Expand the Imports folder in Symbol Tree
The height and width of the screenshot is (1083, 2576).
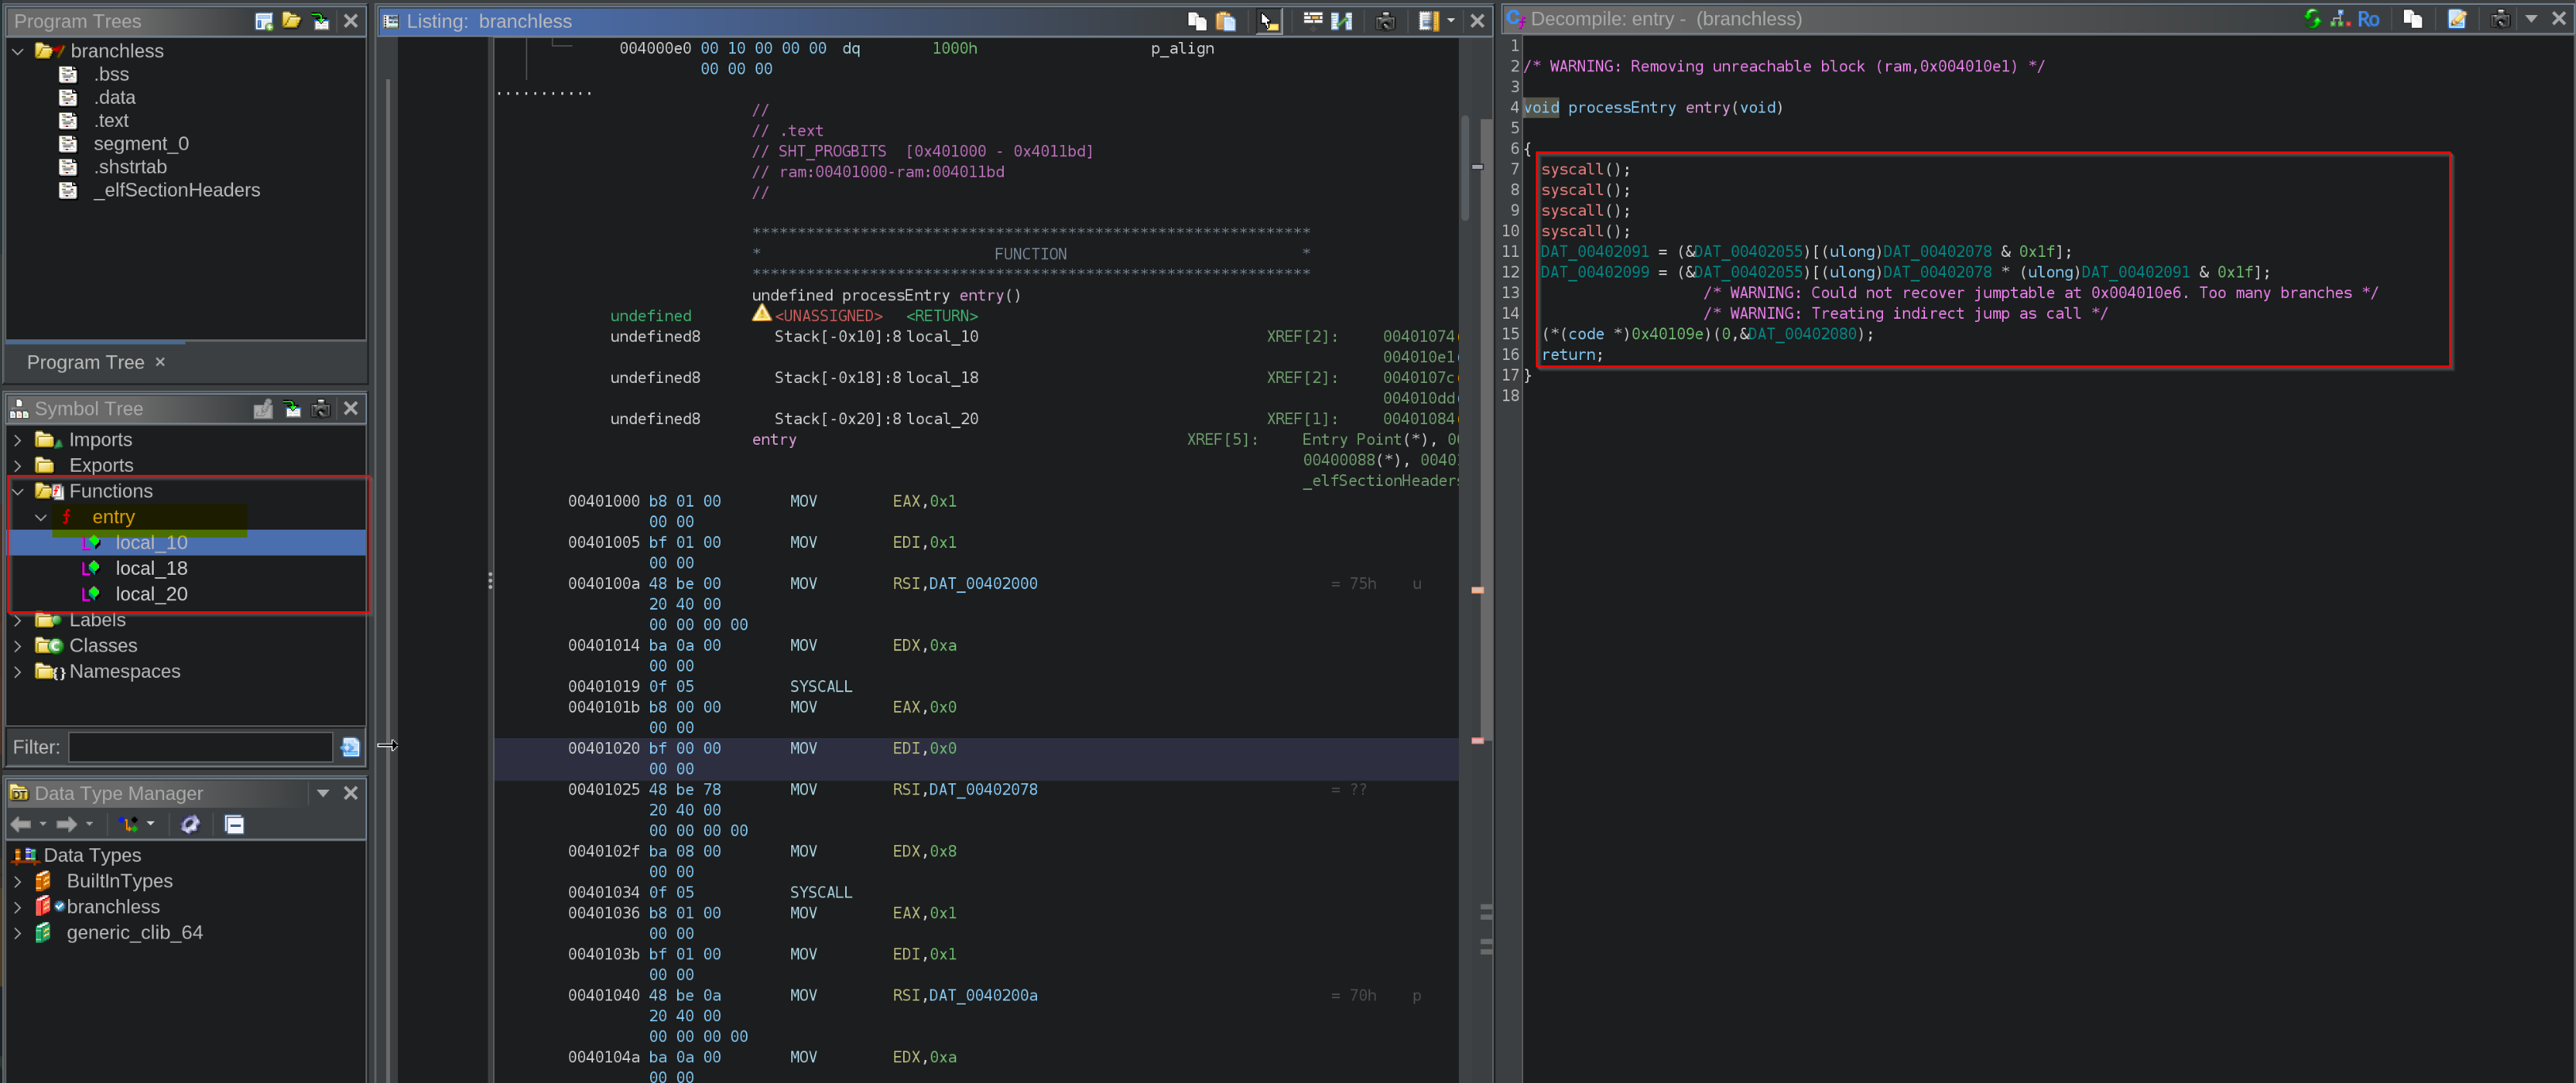pyautogui.click(x=18, y=440)
